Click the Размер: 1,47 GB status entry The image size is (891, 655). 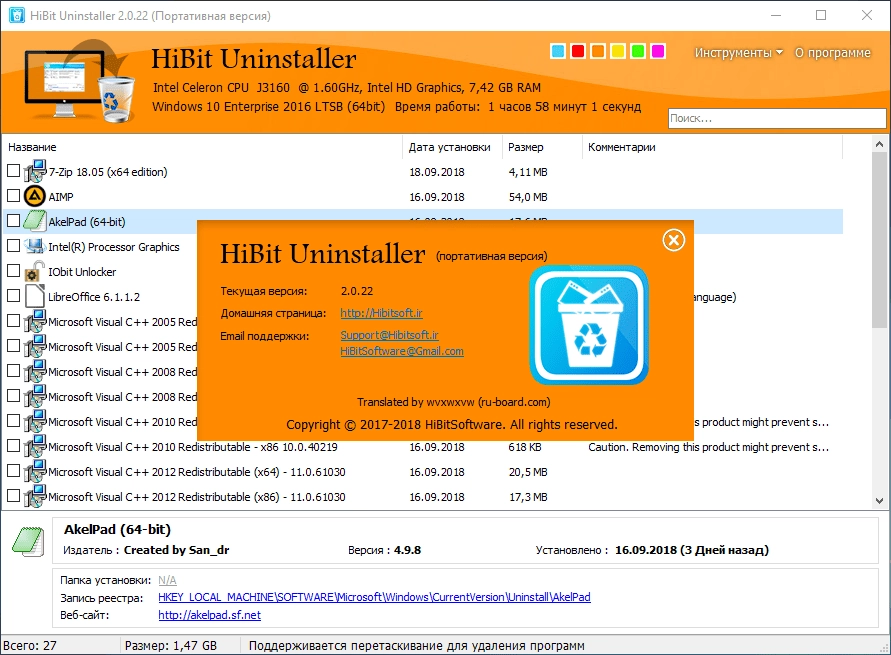point(171,645)
